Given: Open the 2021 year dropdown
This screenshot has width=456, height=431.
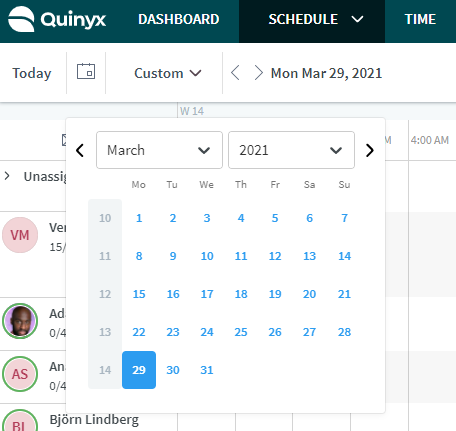Looking at the screenshot, I should [291, 150].
